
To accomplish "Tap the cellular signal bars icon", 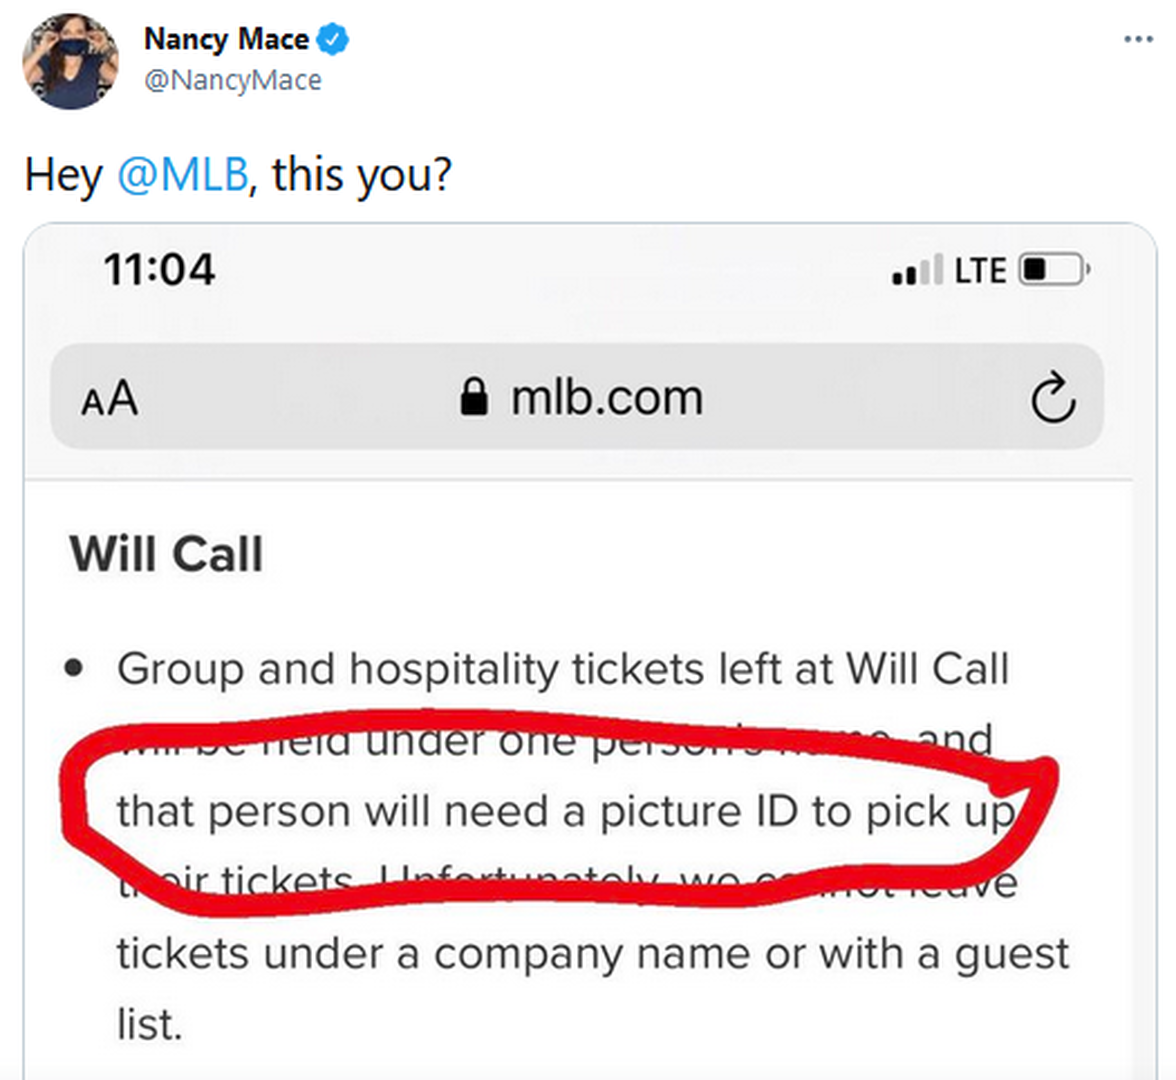I will point(916,270).
